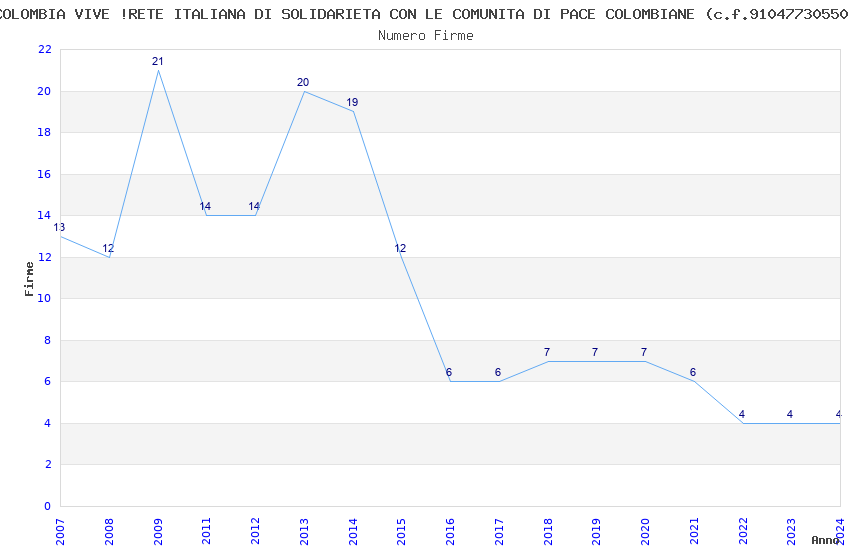Image resolution: width=850 pixels, height=550 pixels.
Task: Click the data label 14 for 2011
Action: click(x=205, y=206)
